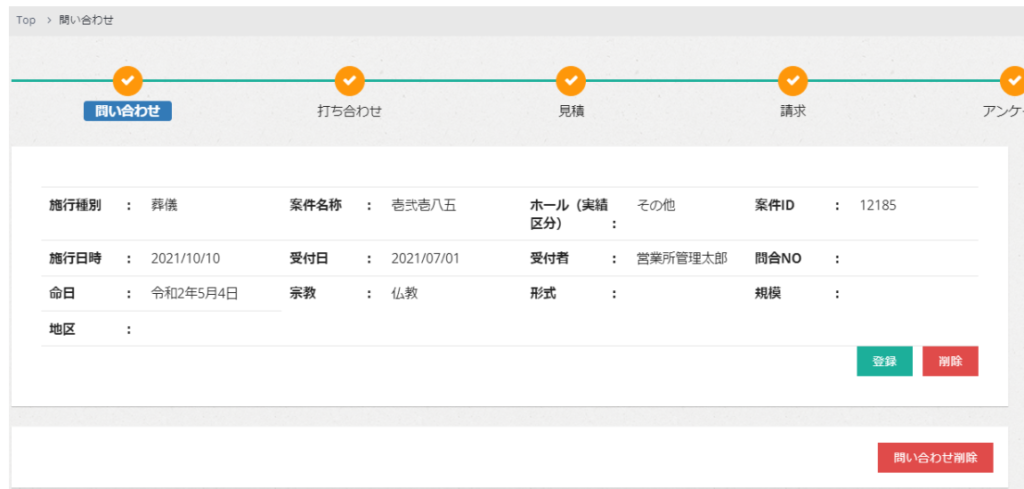The width and height of the screenshot is (1024, 489).
Task: Follow the Top breadcrumb link
Action: pyautogui.click(x=26, y=20)
